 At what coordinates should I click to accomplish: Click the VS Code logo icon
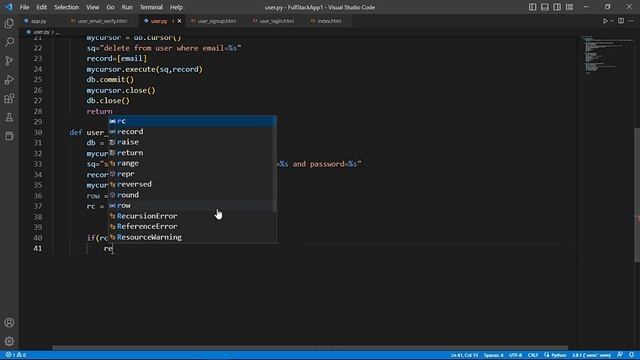[x=9, y=7]
